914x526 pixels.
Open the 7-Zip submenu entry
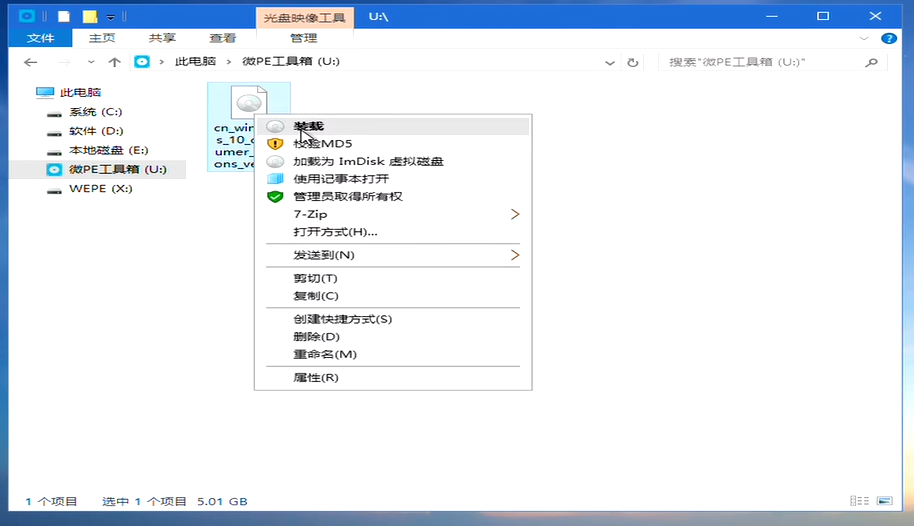(393, 214)
